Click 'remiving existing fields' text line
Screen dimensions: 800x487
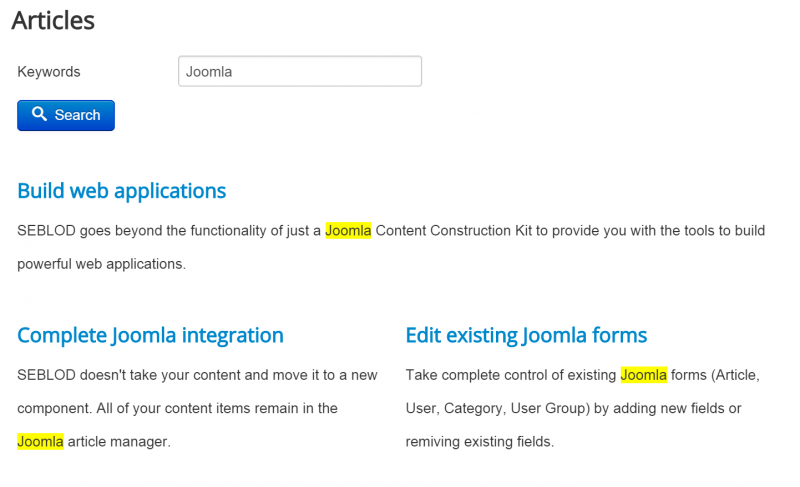pyautogui.click(x=480, y=442)
